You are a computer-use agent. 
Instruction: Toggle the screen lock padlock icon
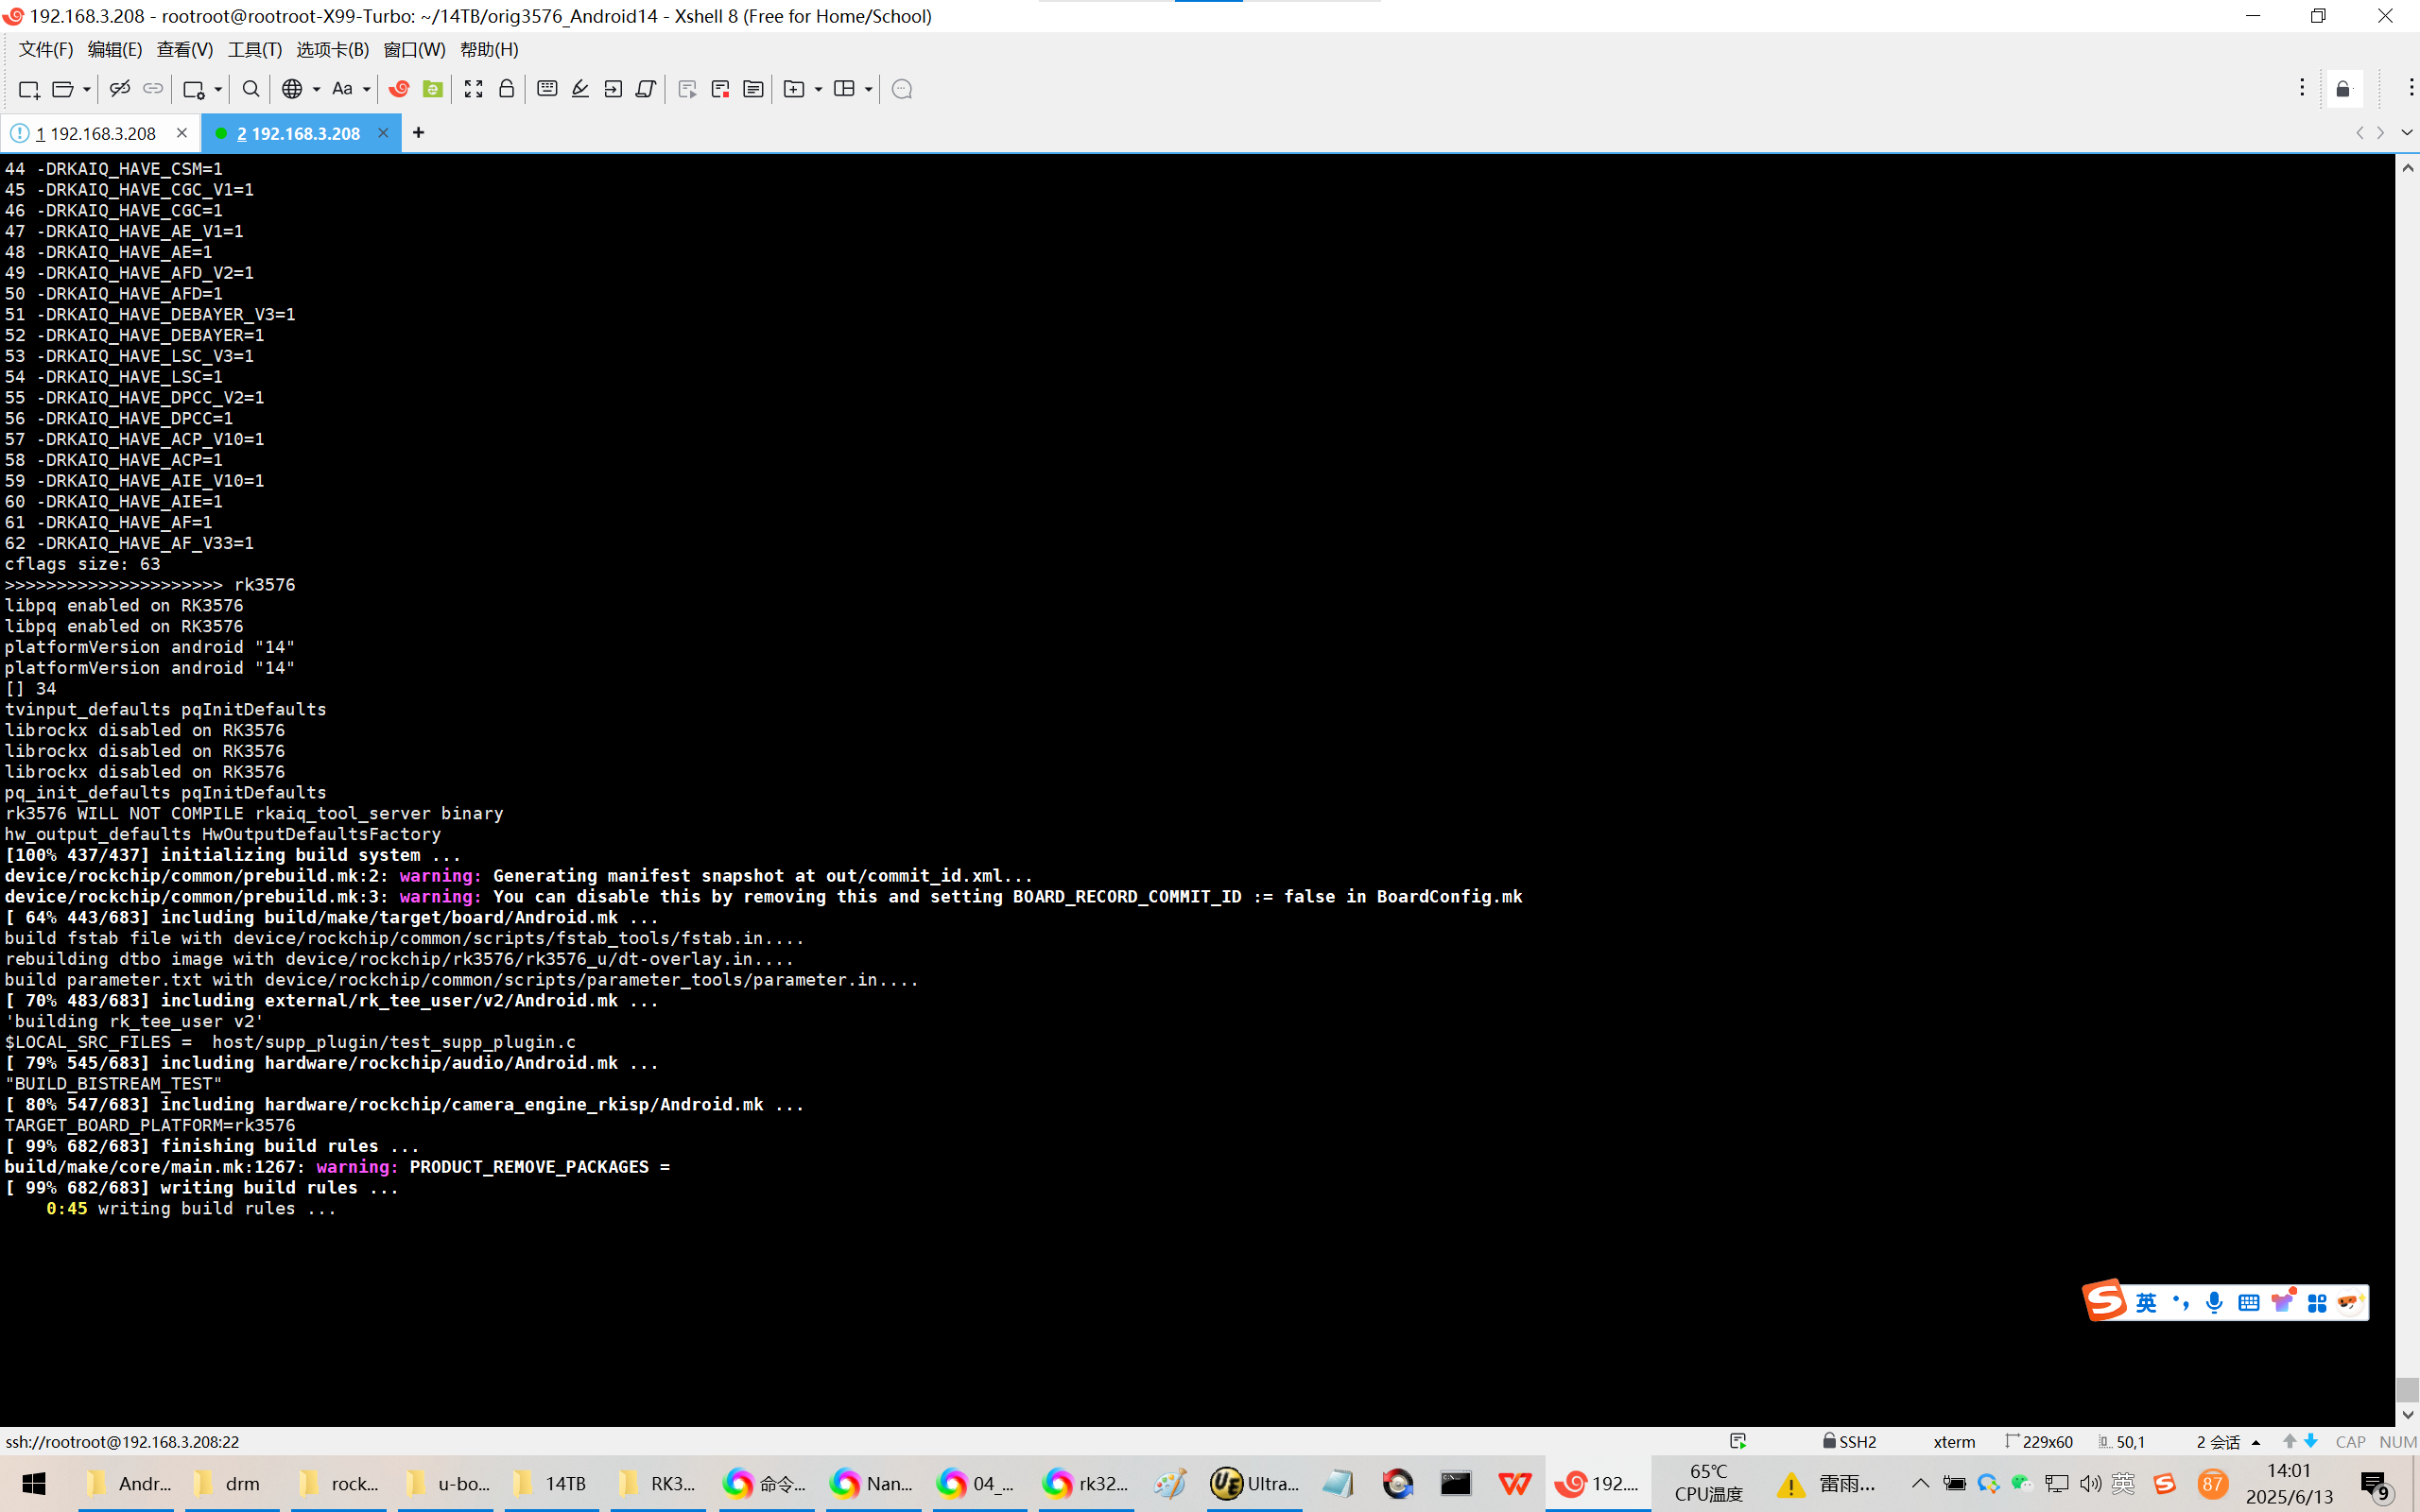506,89
